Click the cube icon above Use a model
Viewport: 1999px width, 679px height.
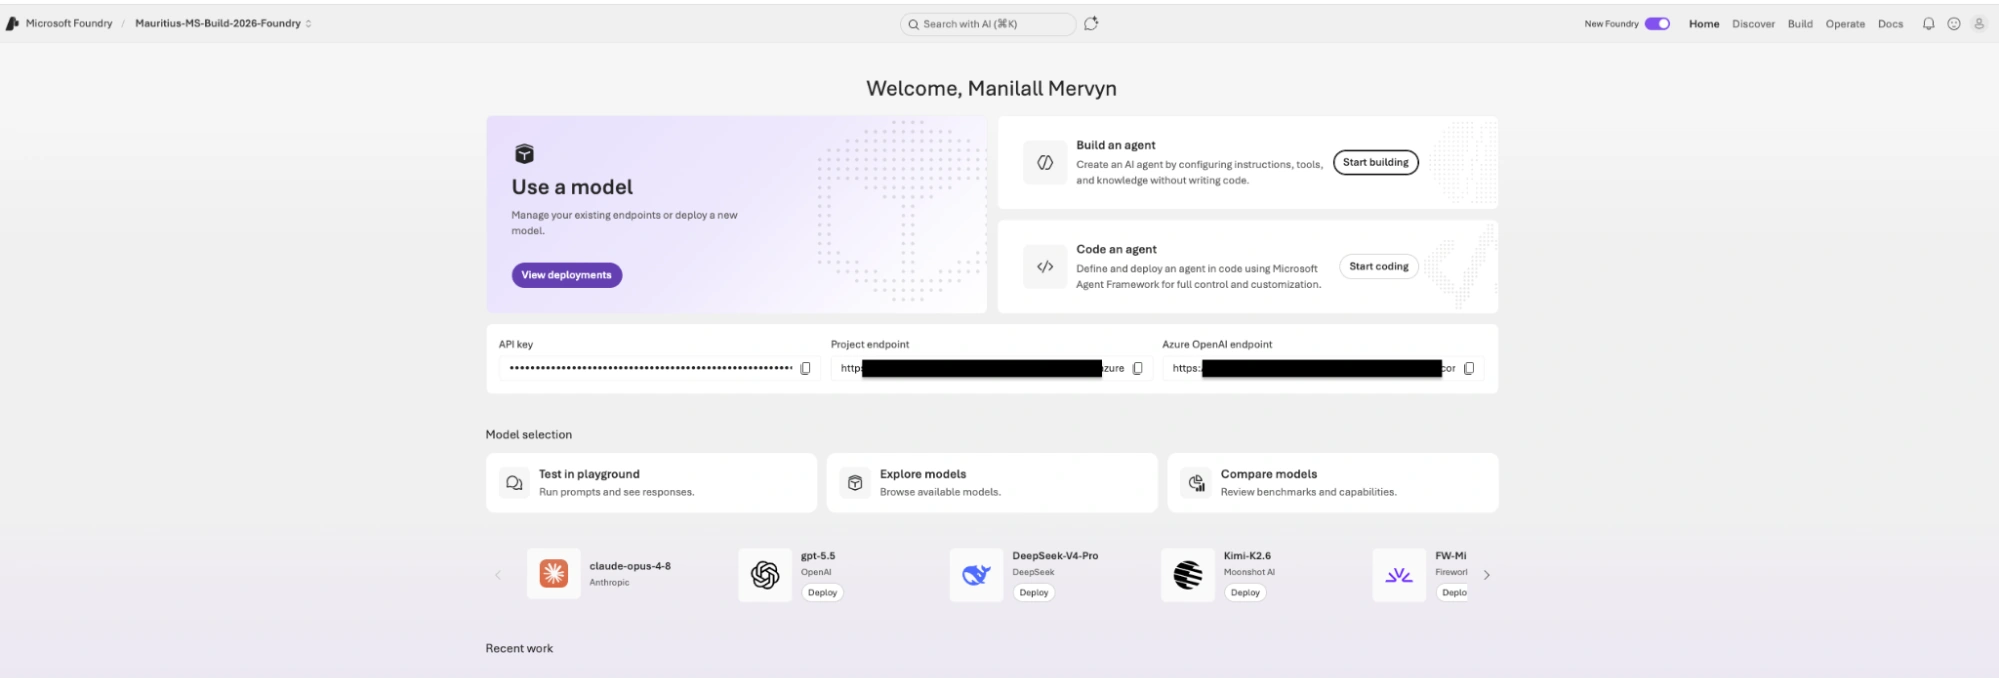point(524,154)
